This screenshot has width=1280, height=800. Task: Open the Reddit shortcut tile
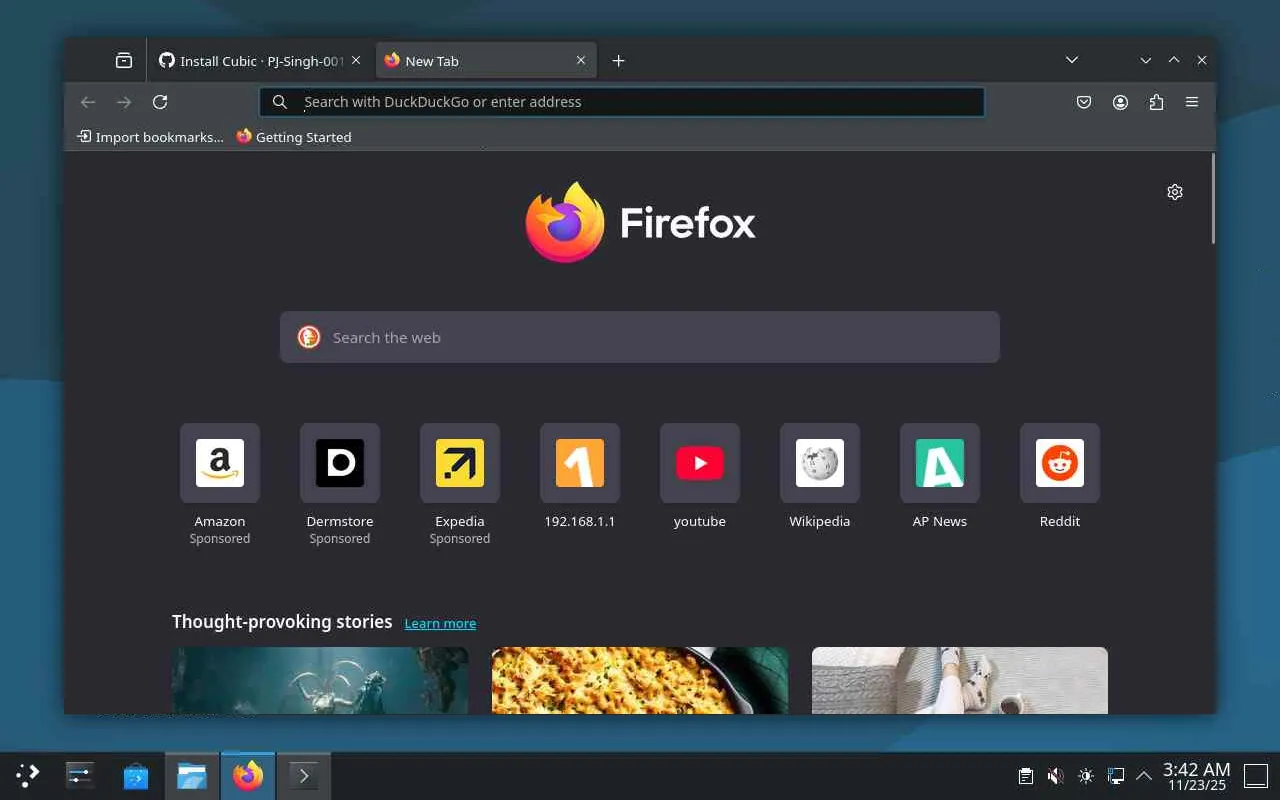[x=1060, y=463]
